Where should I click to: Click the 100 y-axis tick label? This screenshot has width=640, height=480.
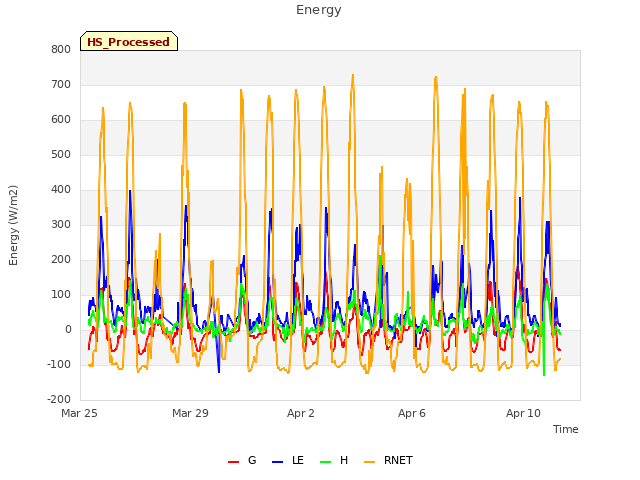(61, 295)
